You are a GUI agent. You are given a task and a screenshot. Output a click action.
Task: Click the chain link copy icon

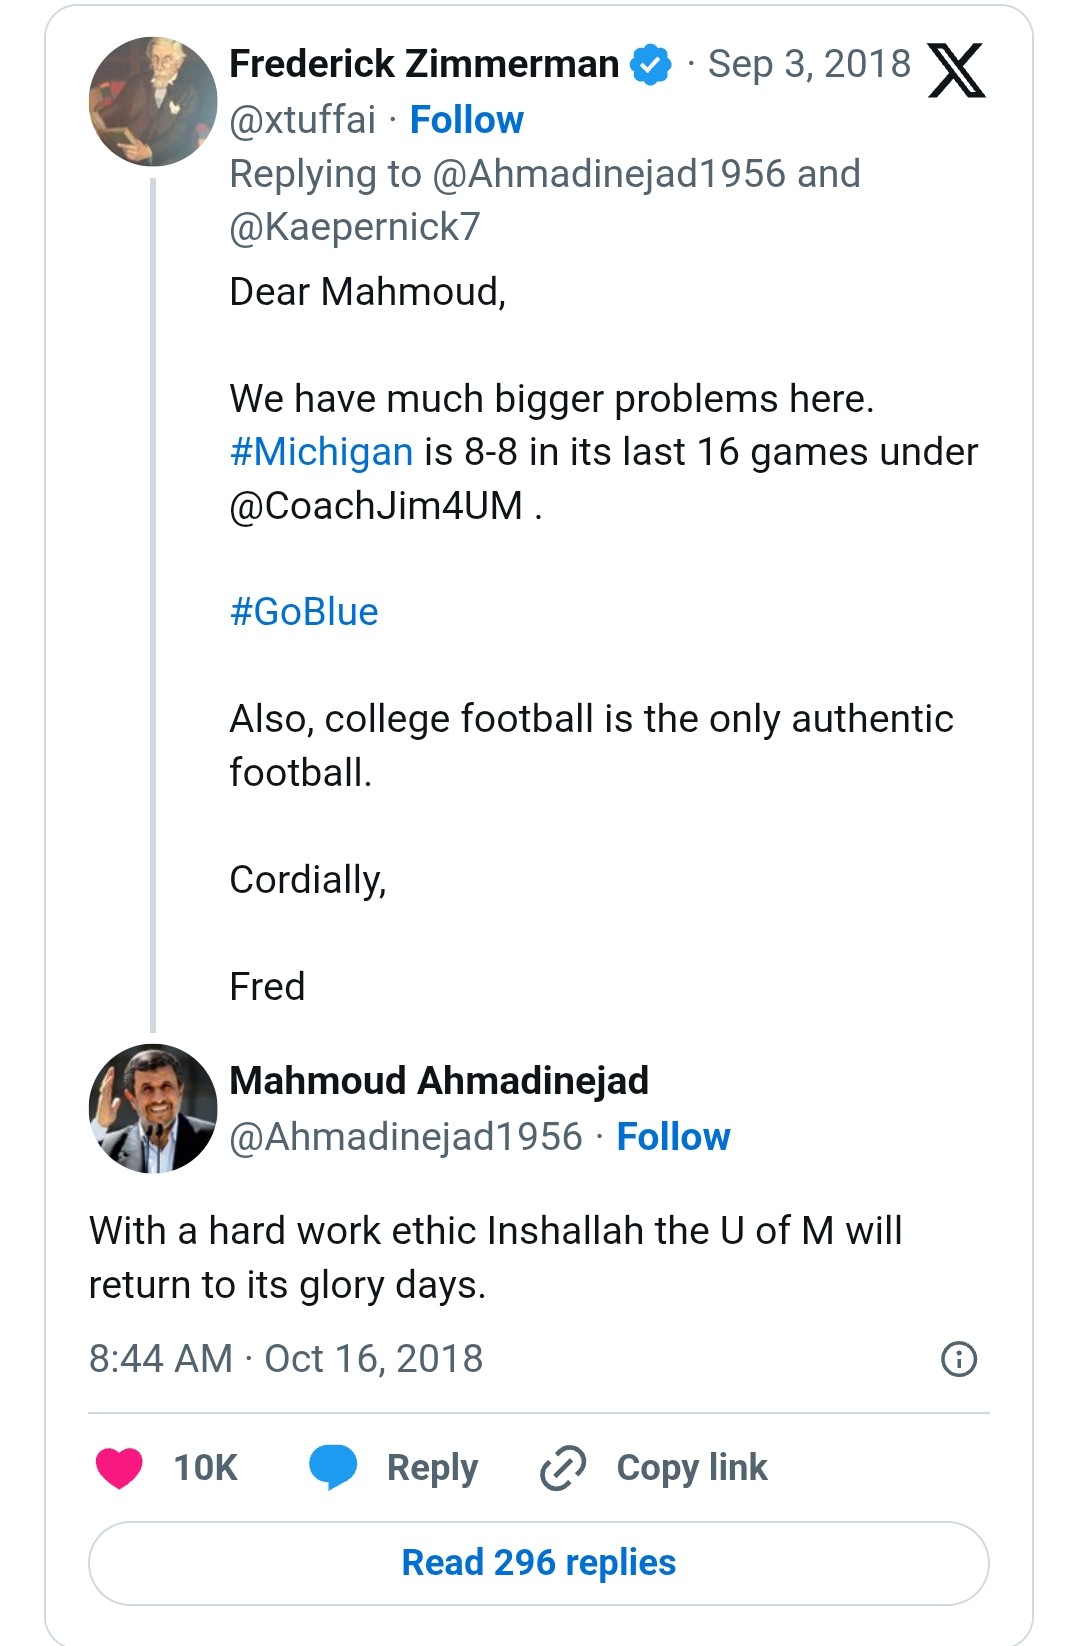(x=563, y=1468)
